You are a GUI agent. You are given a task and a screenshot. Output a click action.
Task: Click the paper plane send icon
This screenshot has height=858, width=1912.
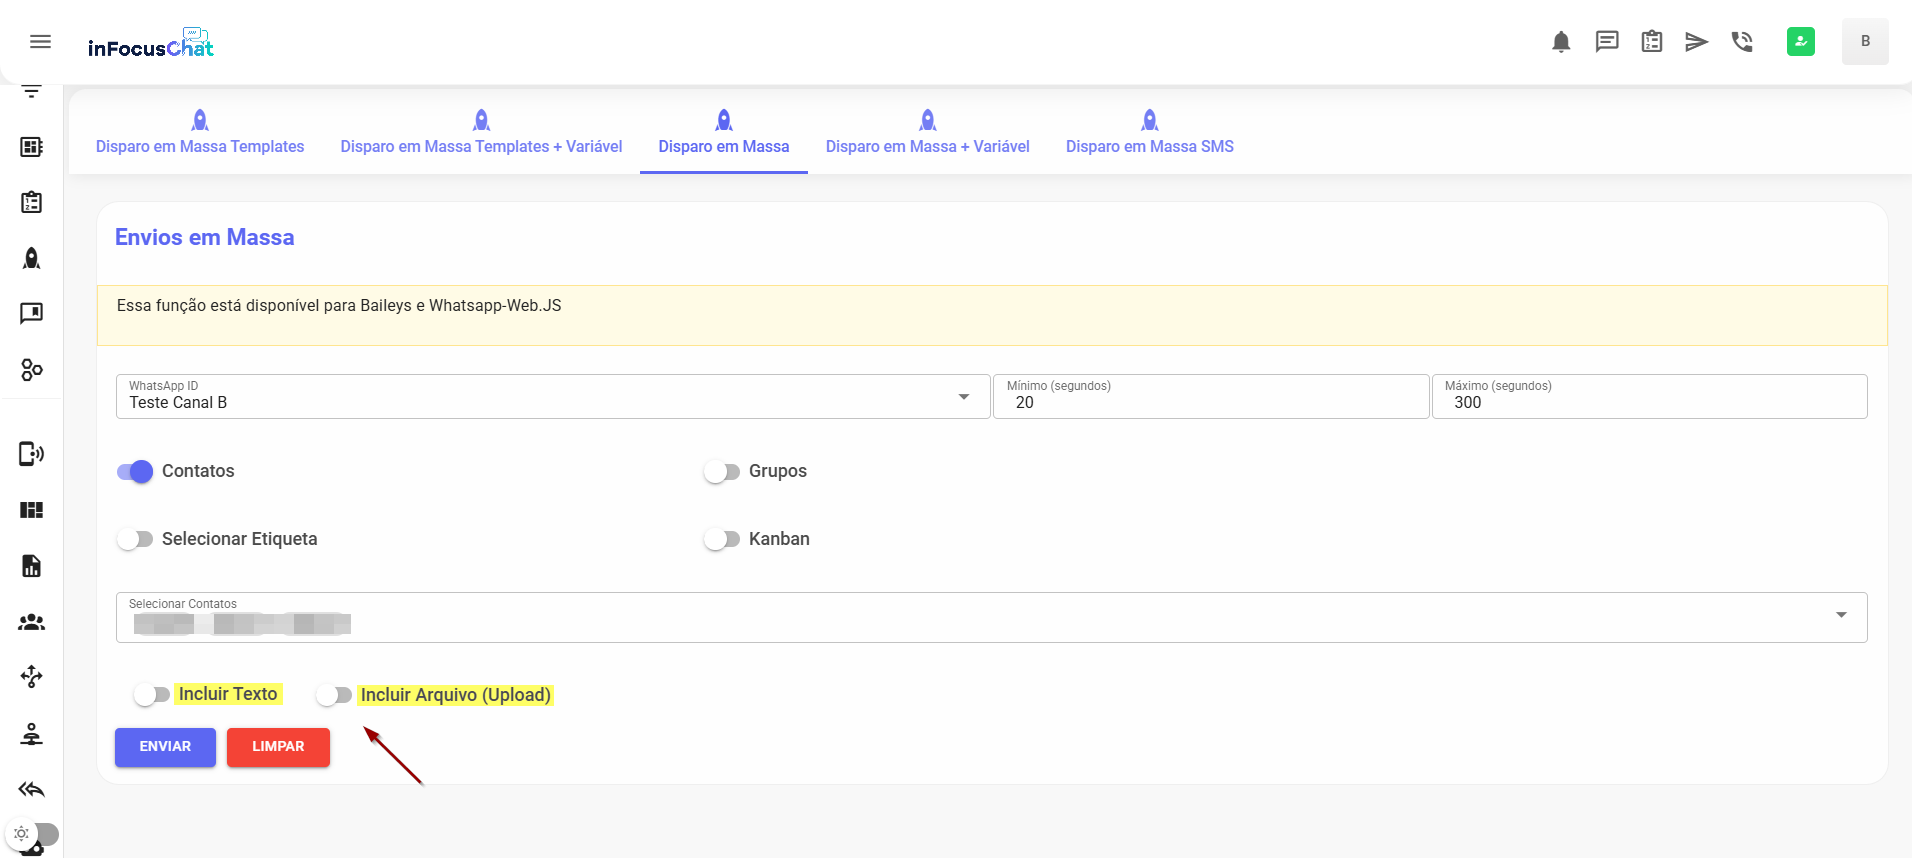click(1696, 42)
